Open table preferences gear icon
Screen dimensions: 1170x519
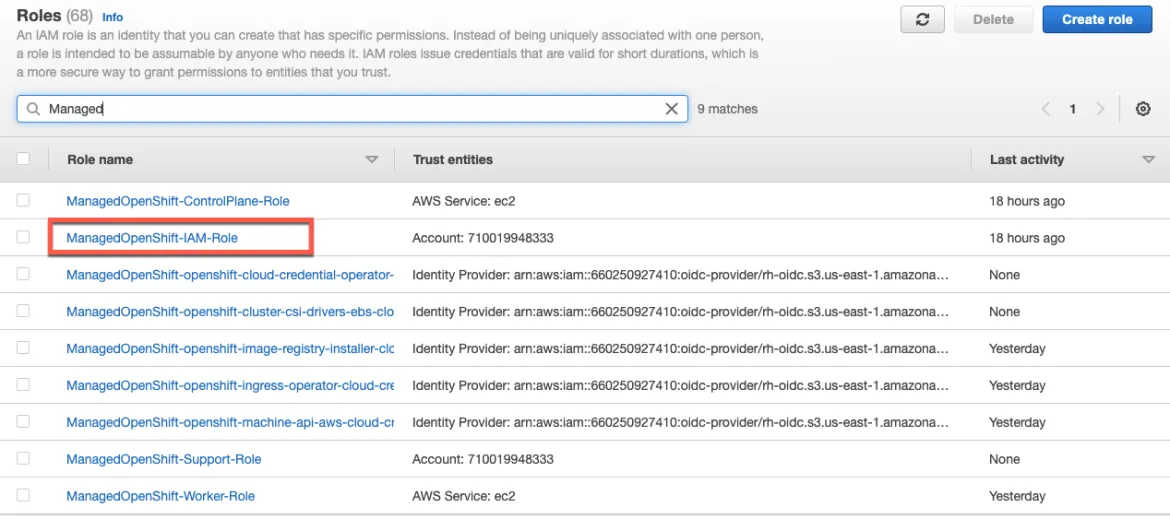coord(1143,109)
